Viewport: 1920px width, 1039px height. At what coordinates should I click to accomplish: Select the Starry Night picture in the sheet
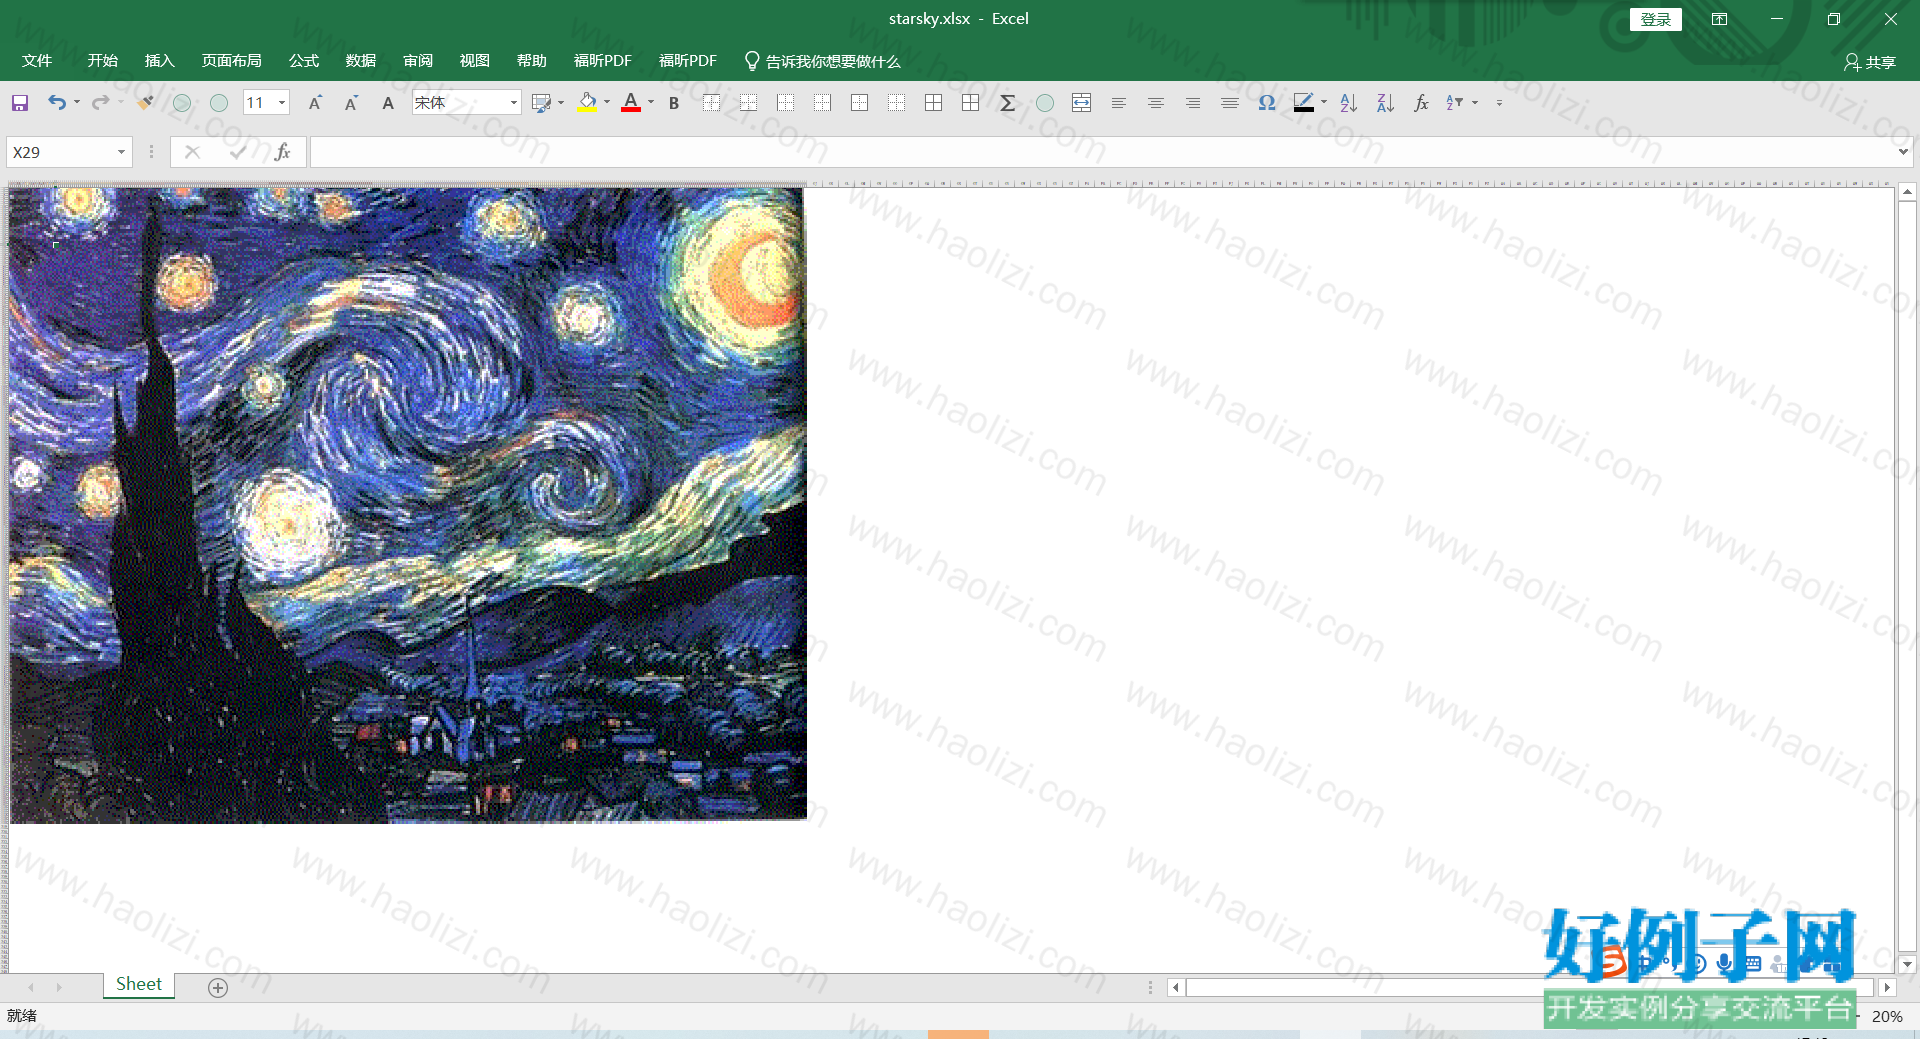[408, 505]
